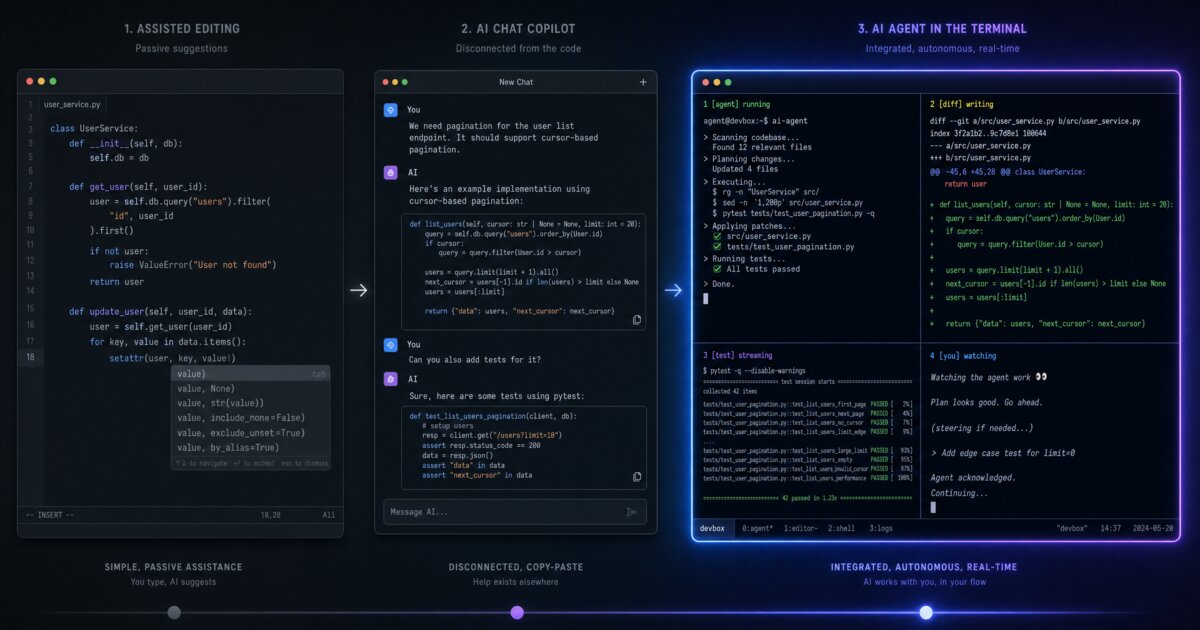Click the 14:37 clock in tmux status bar

(1110, 527)
